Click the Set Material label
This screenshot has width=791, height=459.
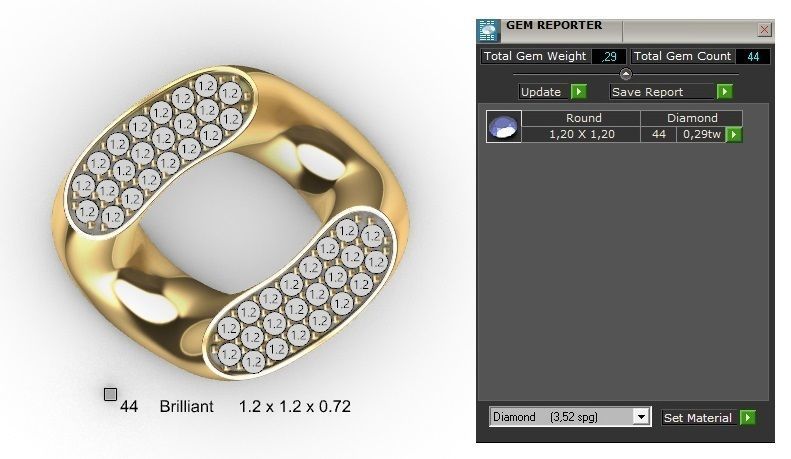[697, 418]
